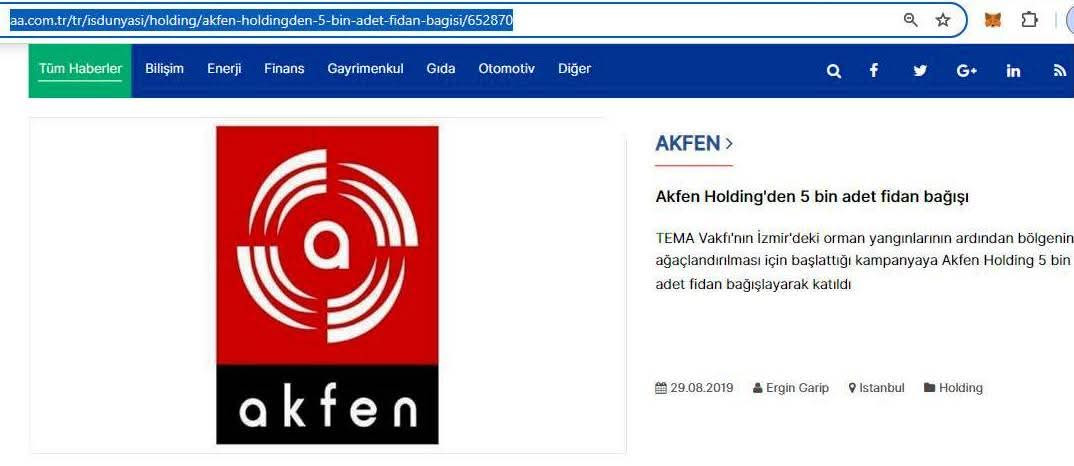Image resolution: width=1074 pixels, height=466 pixels.
Task: Go to the Gayrimenkul section
Action: (365, 69)
